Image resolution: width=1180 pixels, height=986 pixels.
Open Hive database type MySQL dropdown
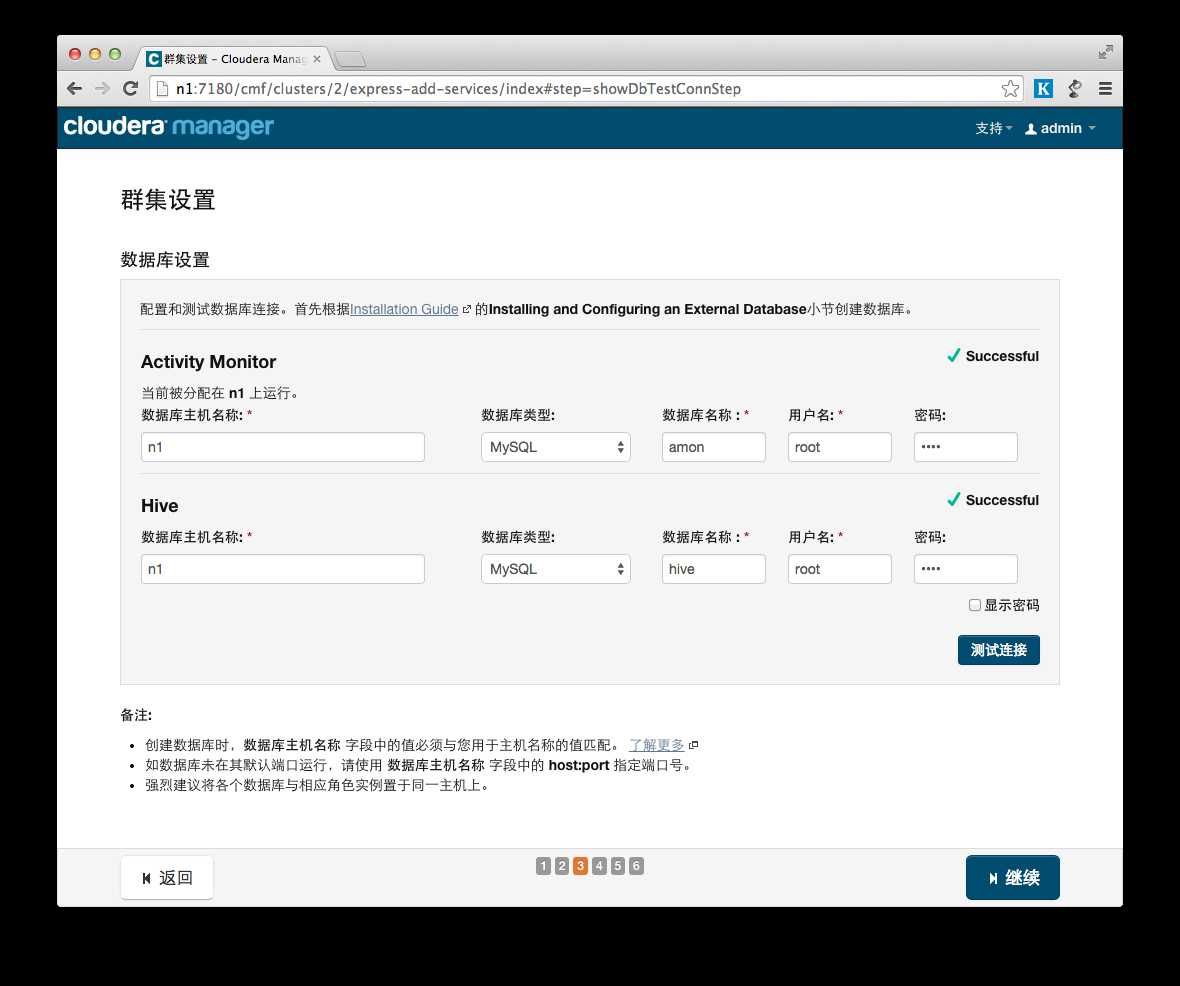tap(555, 569)
